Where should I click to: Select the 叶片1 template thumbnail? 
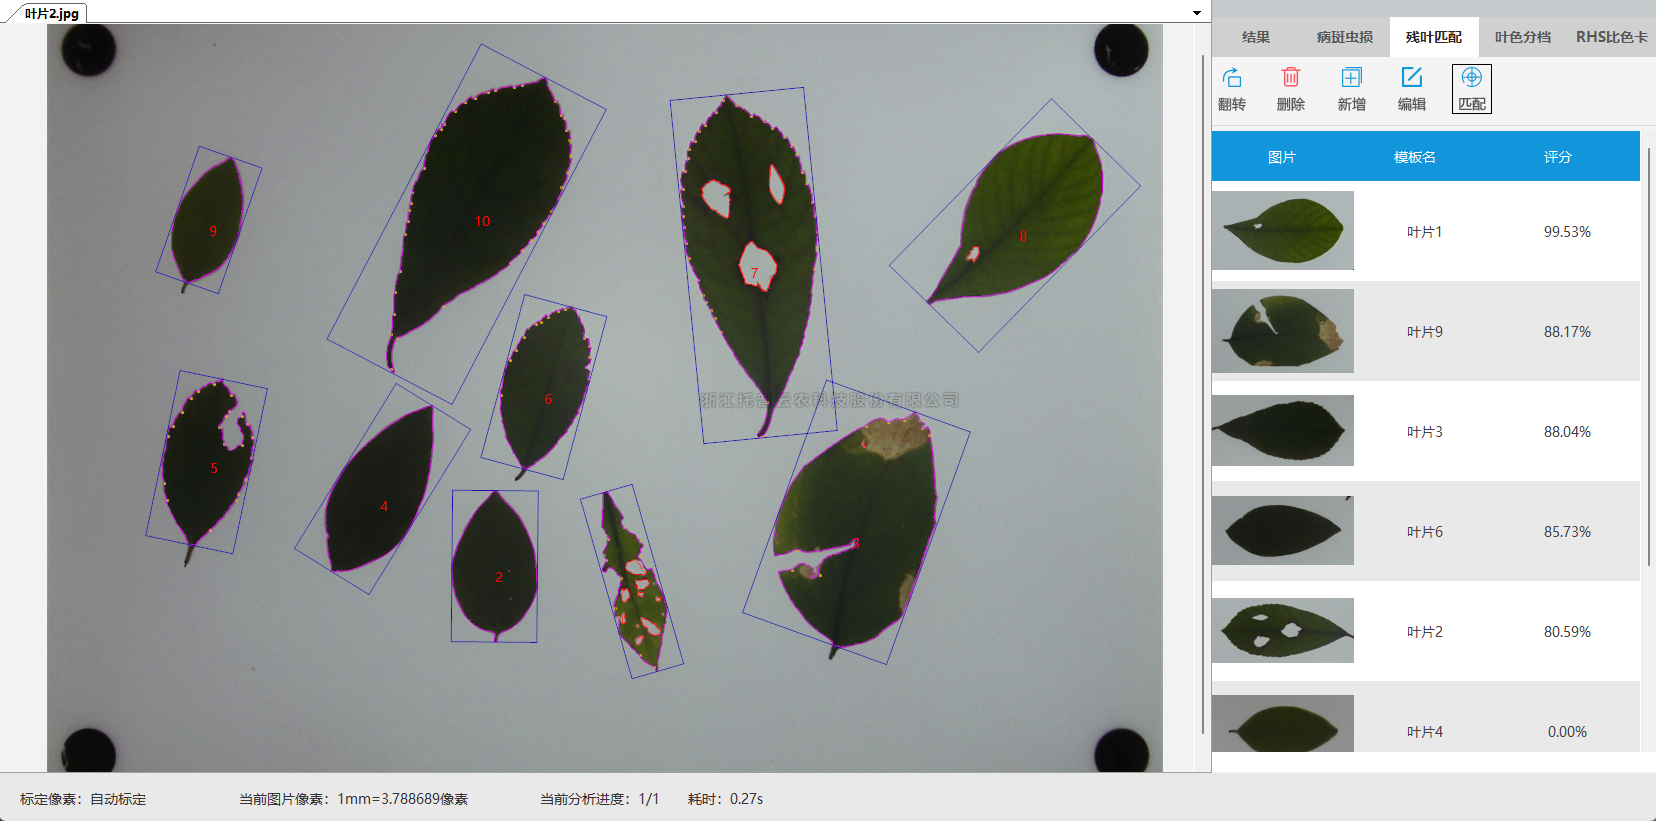pyautogui.click(x=1283, y=231)
